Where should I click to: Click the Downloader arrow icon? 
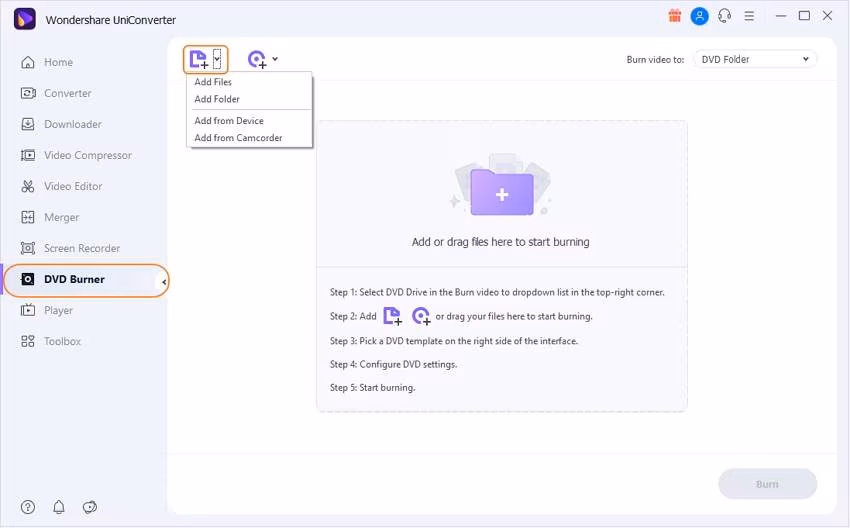pos(28,124)
